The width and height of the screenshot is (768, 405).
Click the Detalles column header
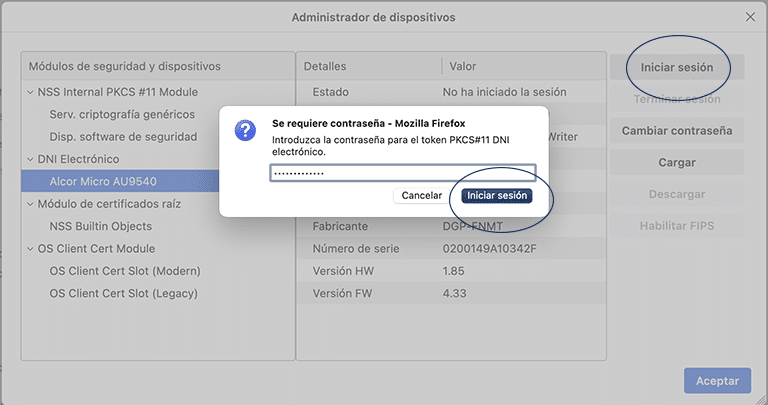pyautogui.click(x=325, y=66)
